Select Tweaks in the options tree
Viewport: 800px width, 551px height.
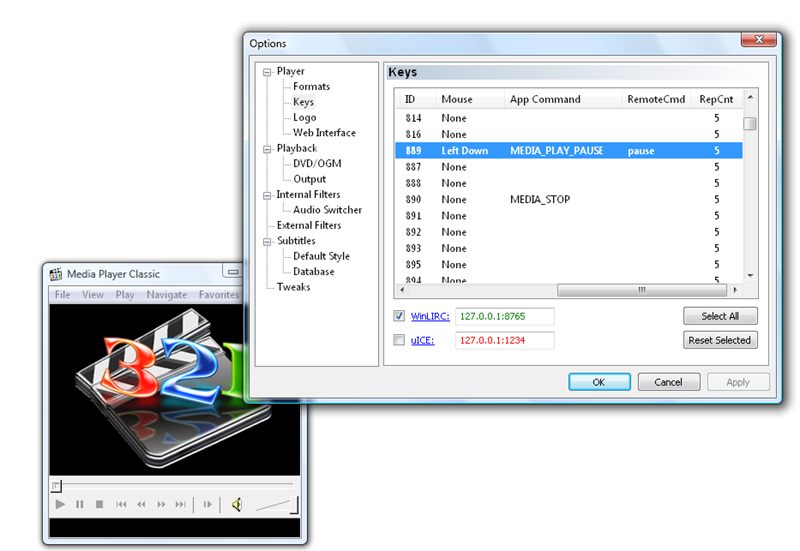(293, 287)
